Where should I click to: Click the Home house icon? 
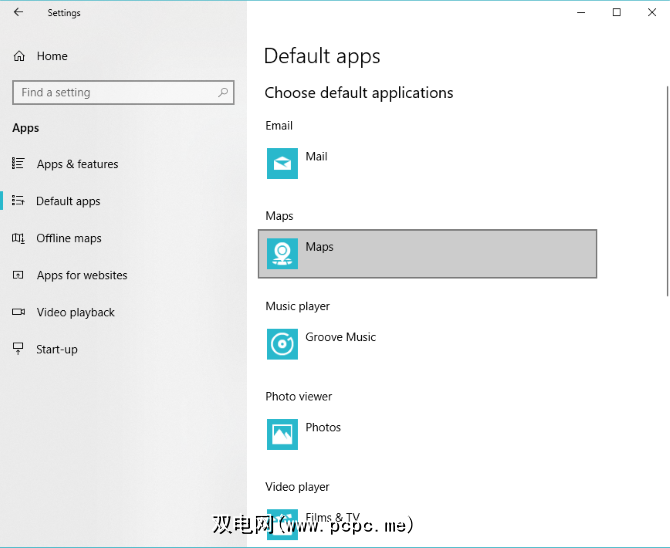pos(19,56)
